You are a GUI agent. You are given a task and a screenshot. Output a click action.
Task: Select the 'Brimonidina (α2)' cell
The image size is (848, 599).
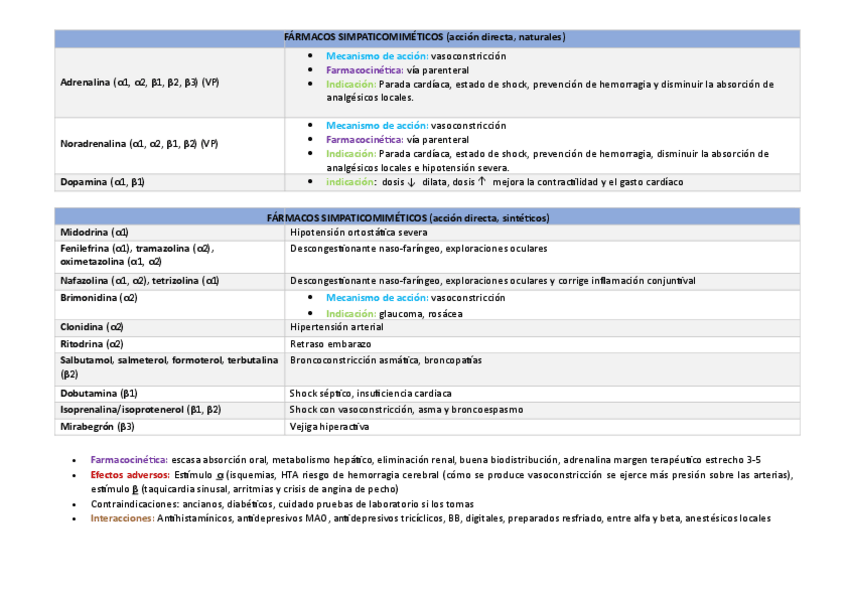tap(169, 305)
